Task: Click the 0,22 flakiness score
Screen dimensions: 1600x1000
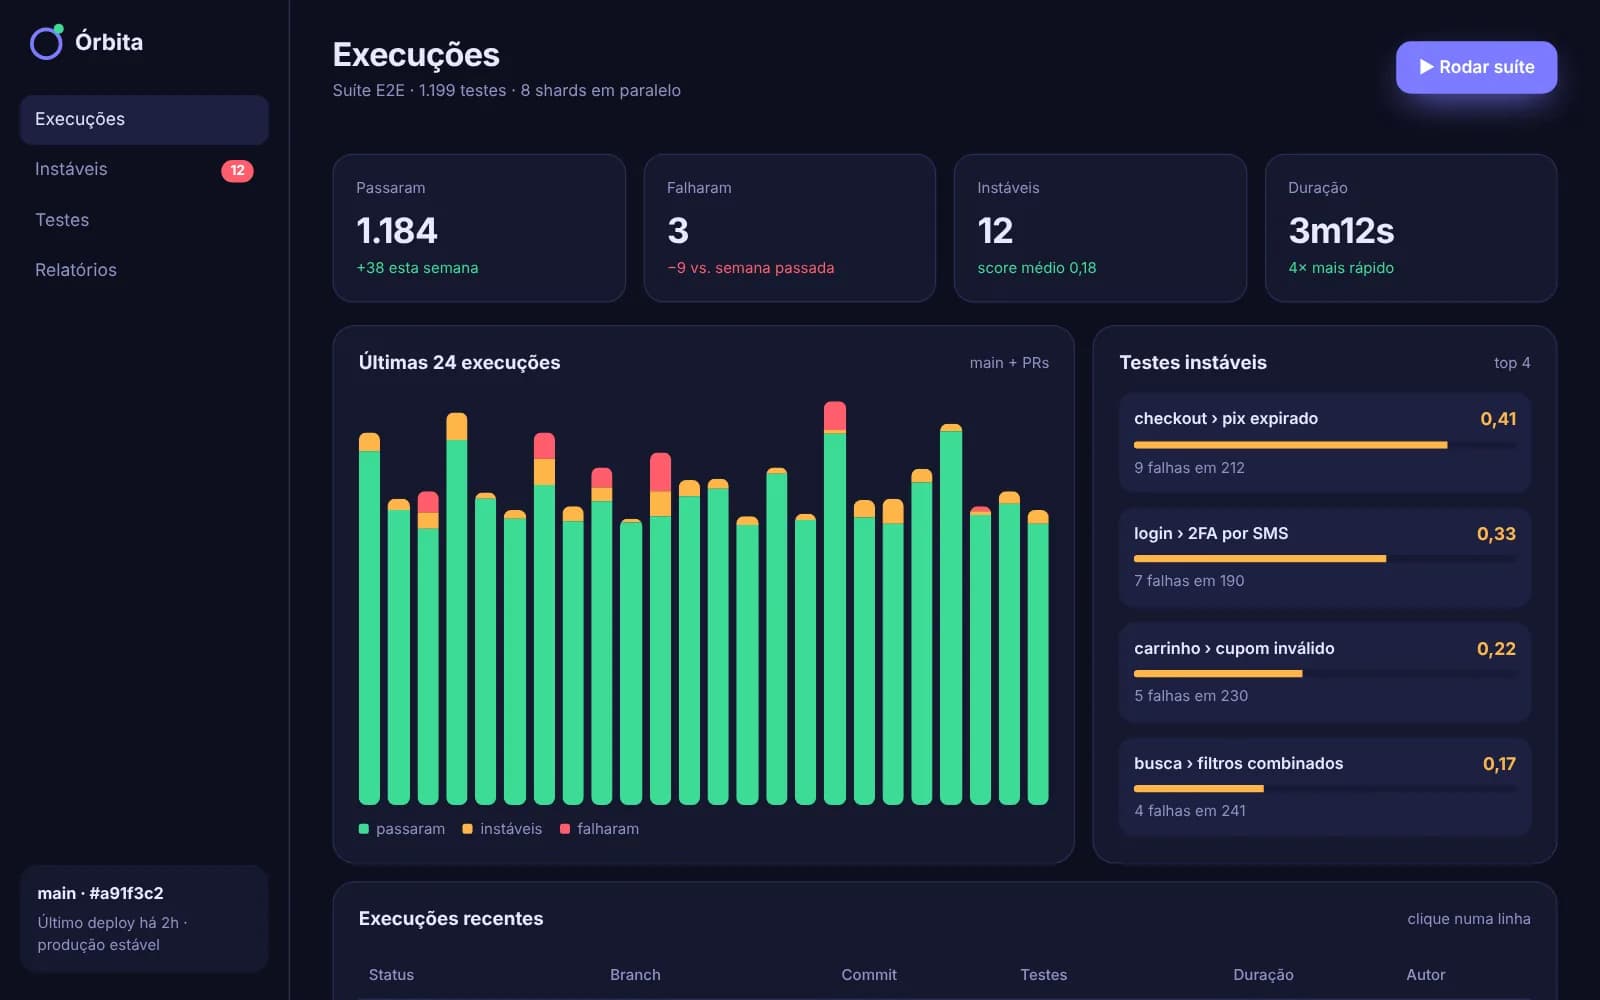Action: [1496, 649]
